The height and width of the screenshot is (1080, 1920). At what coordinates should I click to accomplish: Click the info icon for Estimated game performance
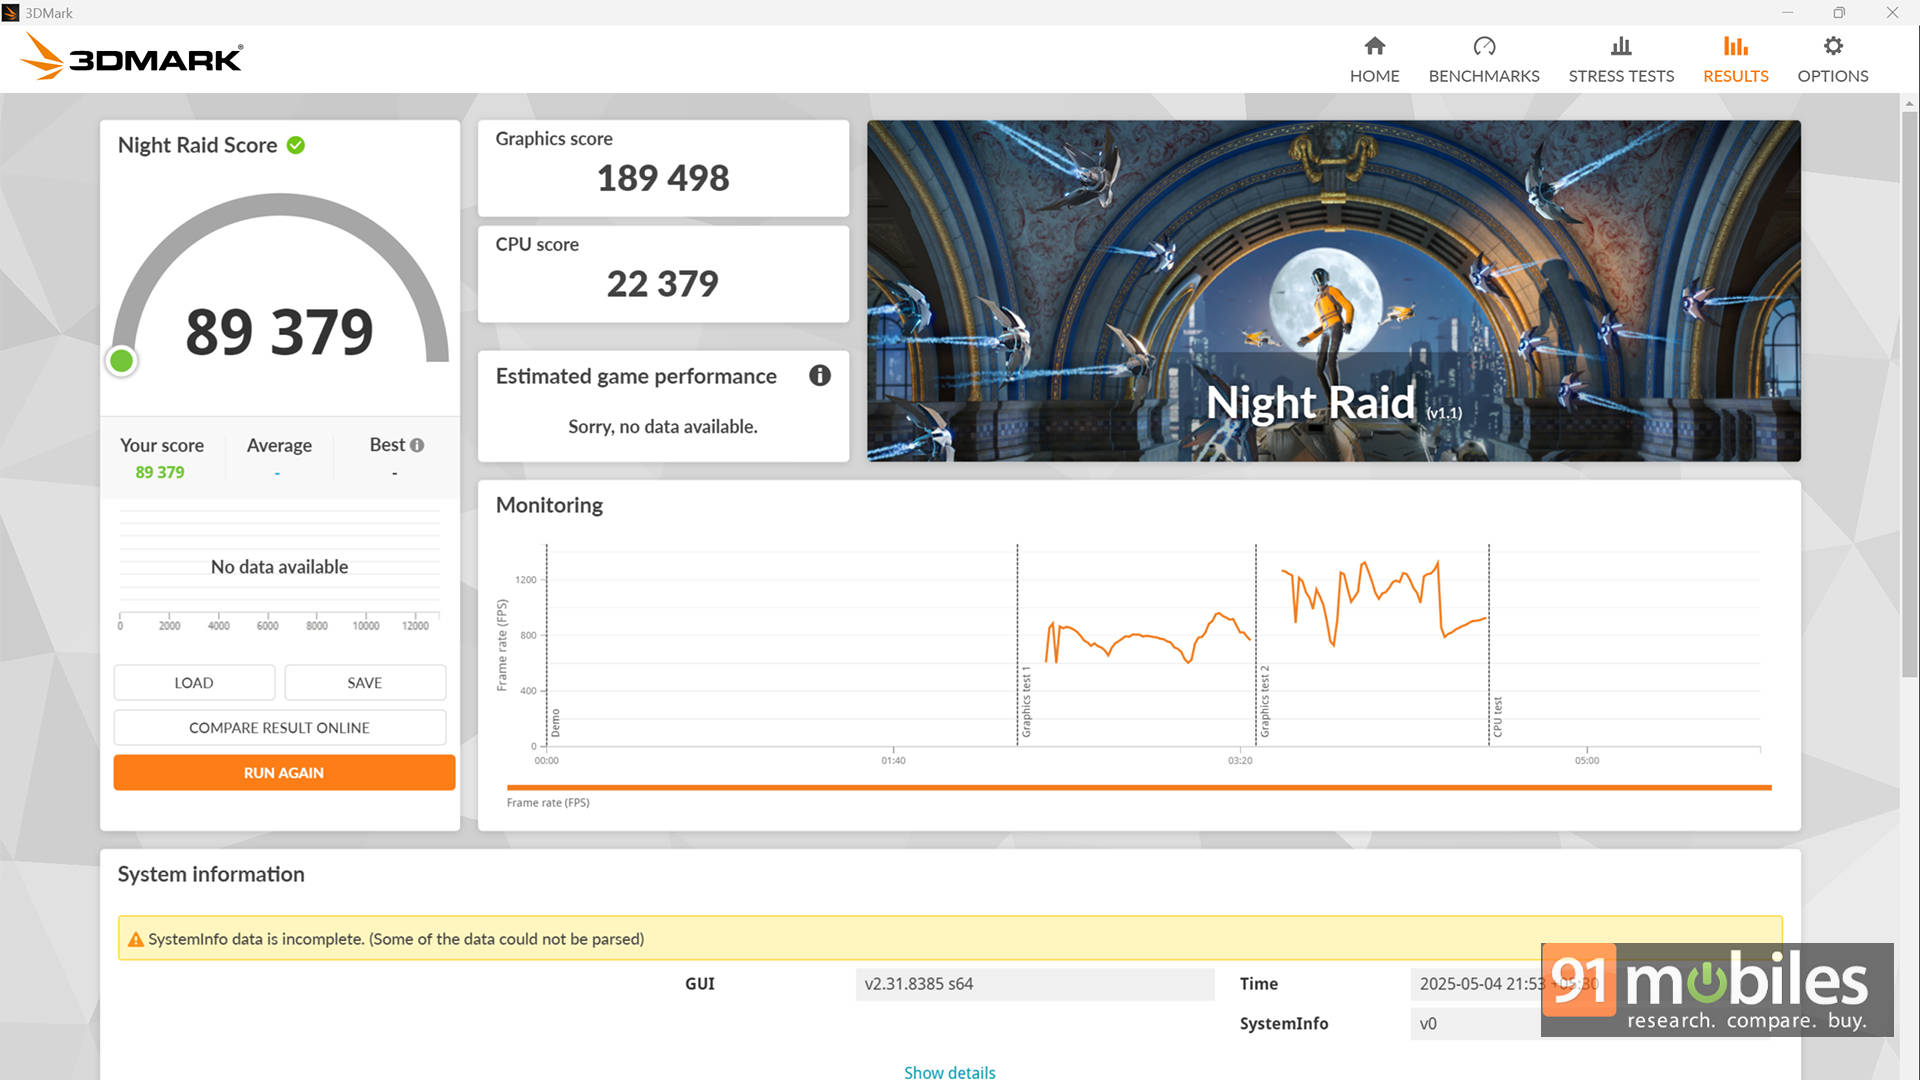pos(820,375)
